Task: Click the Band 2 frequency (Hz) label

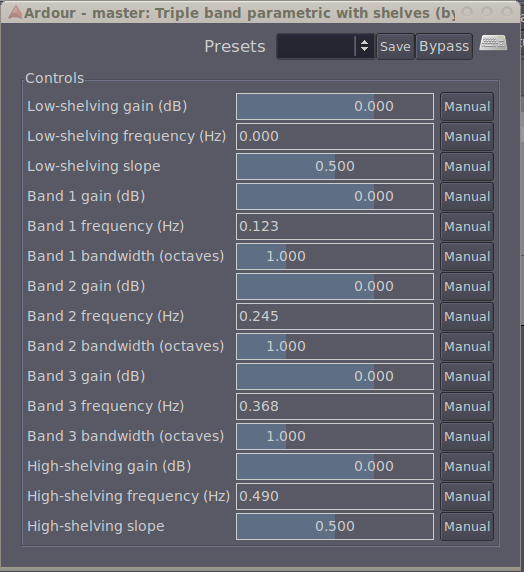Action: click(105, 316)
